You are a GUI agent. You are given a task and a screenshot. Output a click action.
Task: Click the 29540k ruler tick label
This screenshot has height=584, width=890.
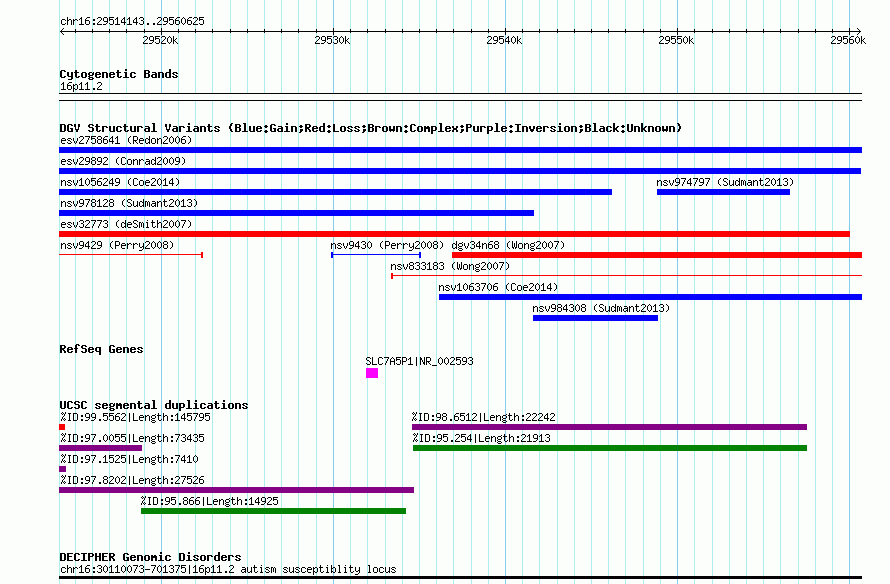click(504, 40)
